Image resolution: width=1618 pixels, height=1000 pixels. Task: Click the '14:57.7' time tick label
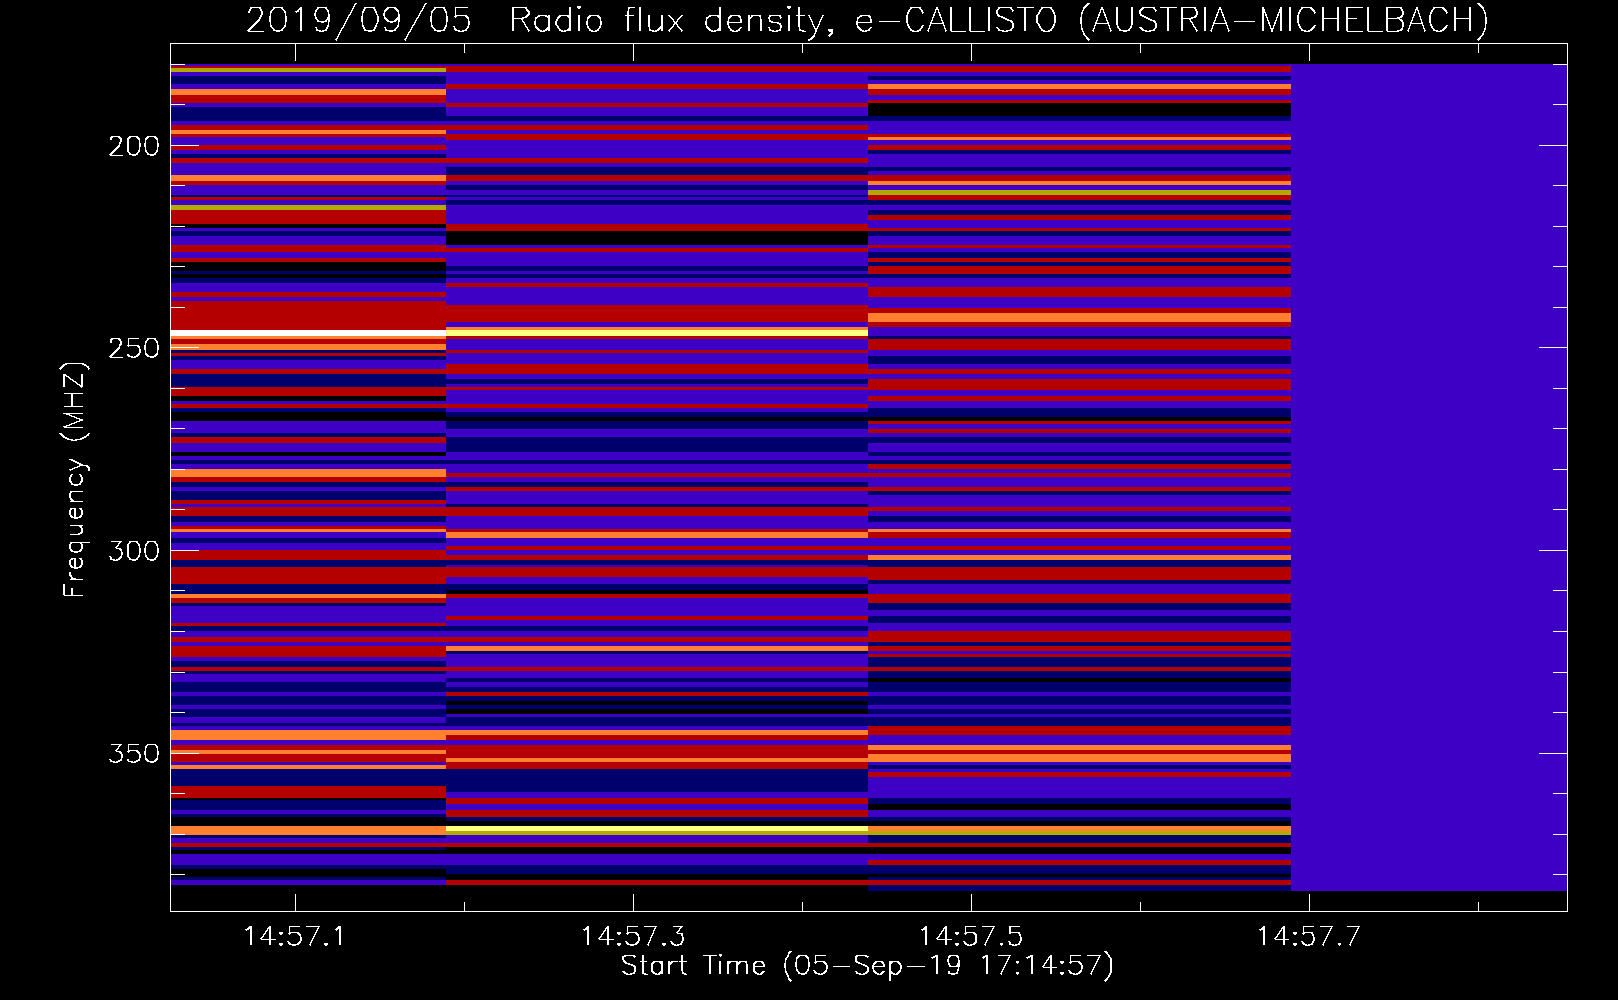(1309, 936)
